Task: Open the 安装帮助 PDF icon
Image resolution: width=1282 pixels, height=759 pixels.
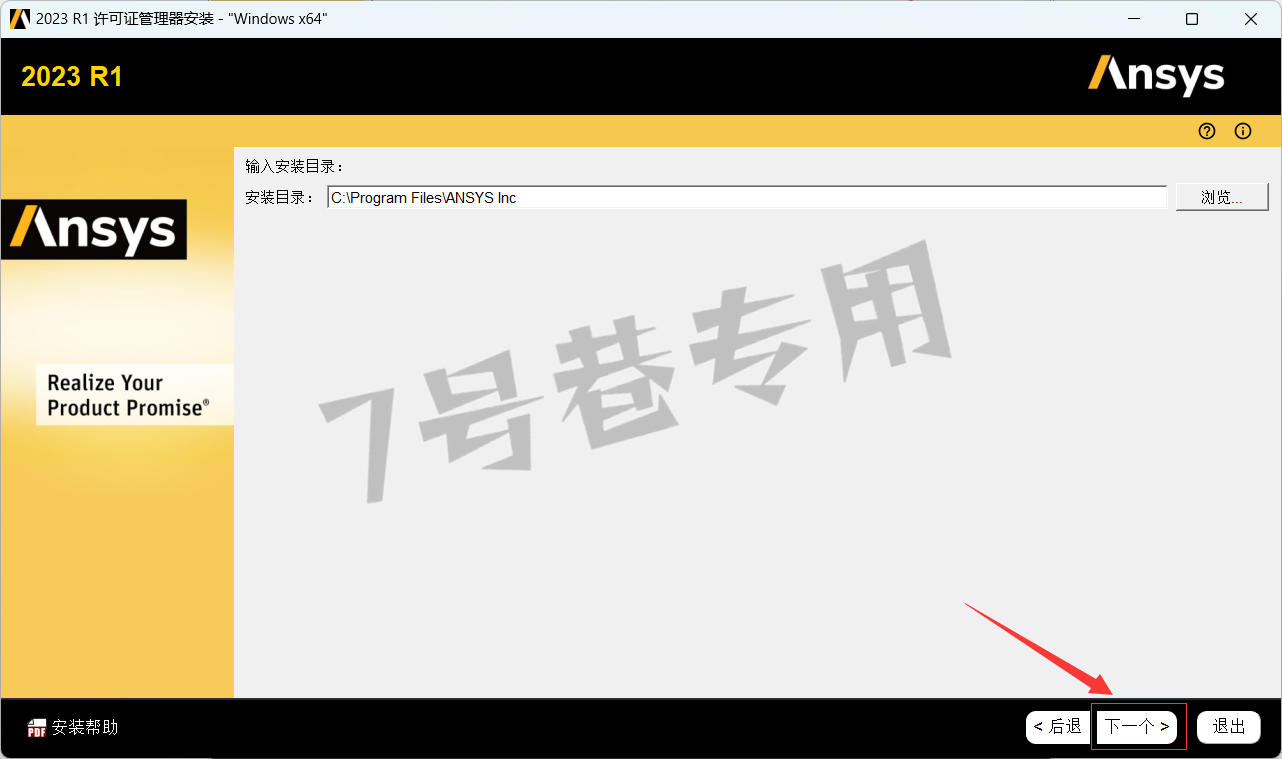Action: (37, 728)
